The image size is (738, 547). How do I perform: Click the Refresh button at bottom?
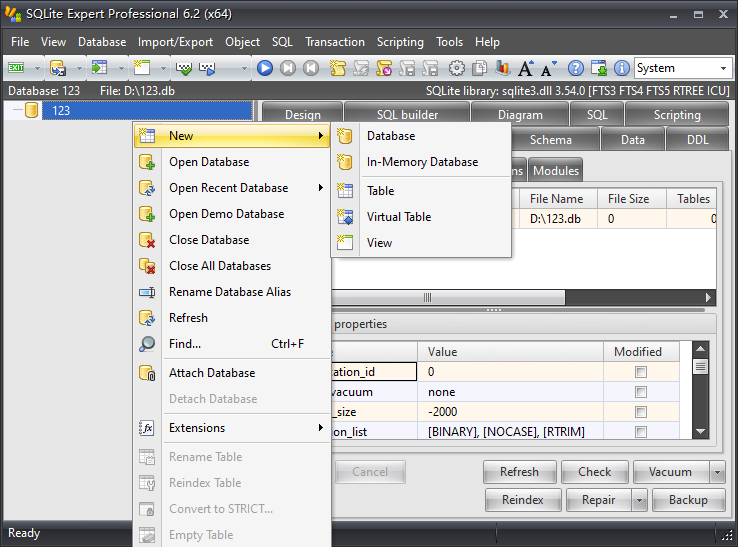click(520, 472)
